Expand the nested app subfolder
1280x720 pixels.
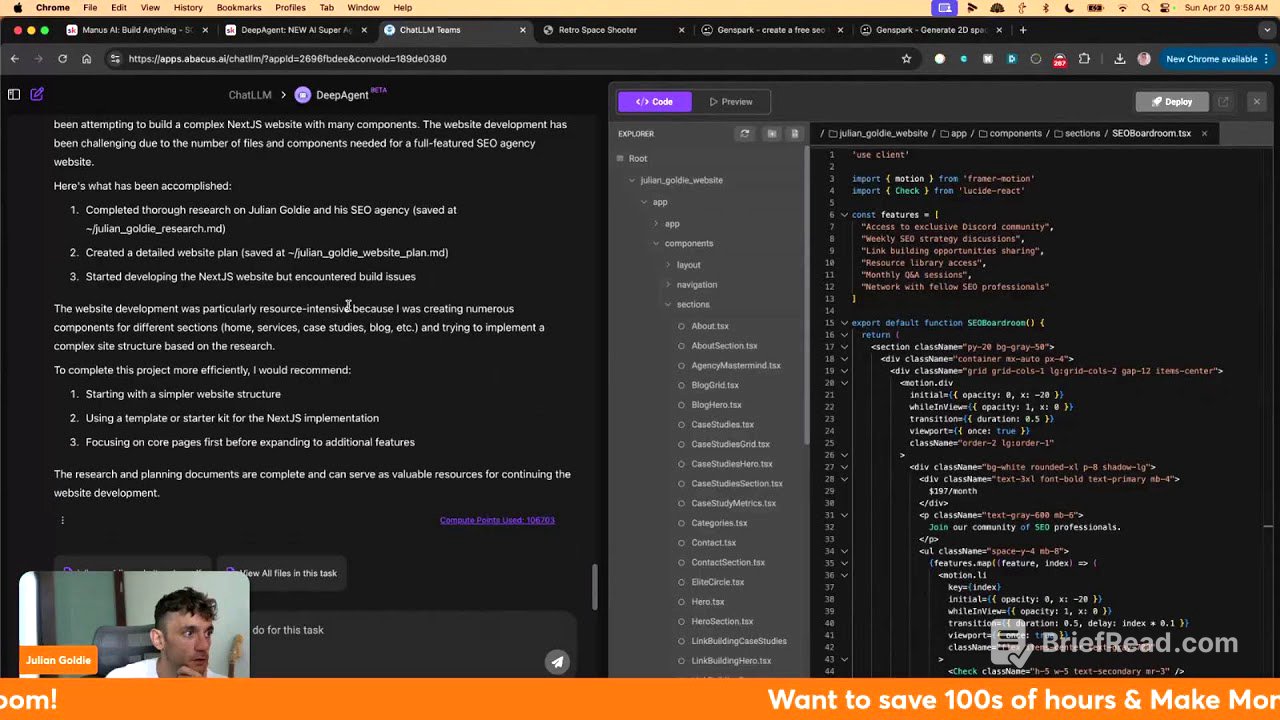click(656, 223)
